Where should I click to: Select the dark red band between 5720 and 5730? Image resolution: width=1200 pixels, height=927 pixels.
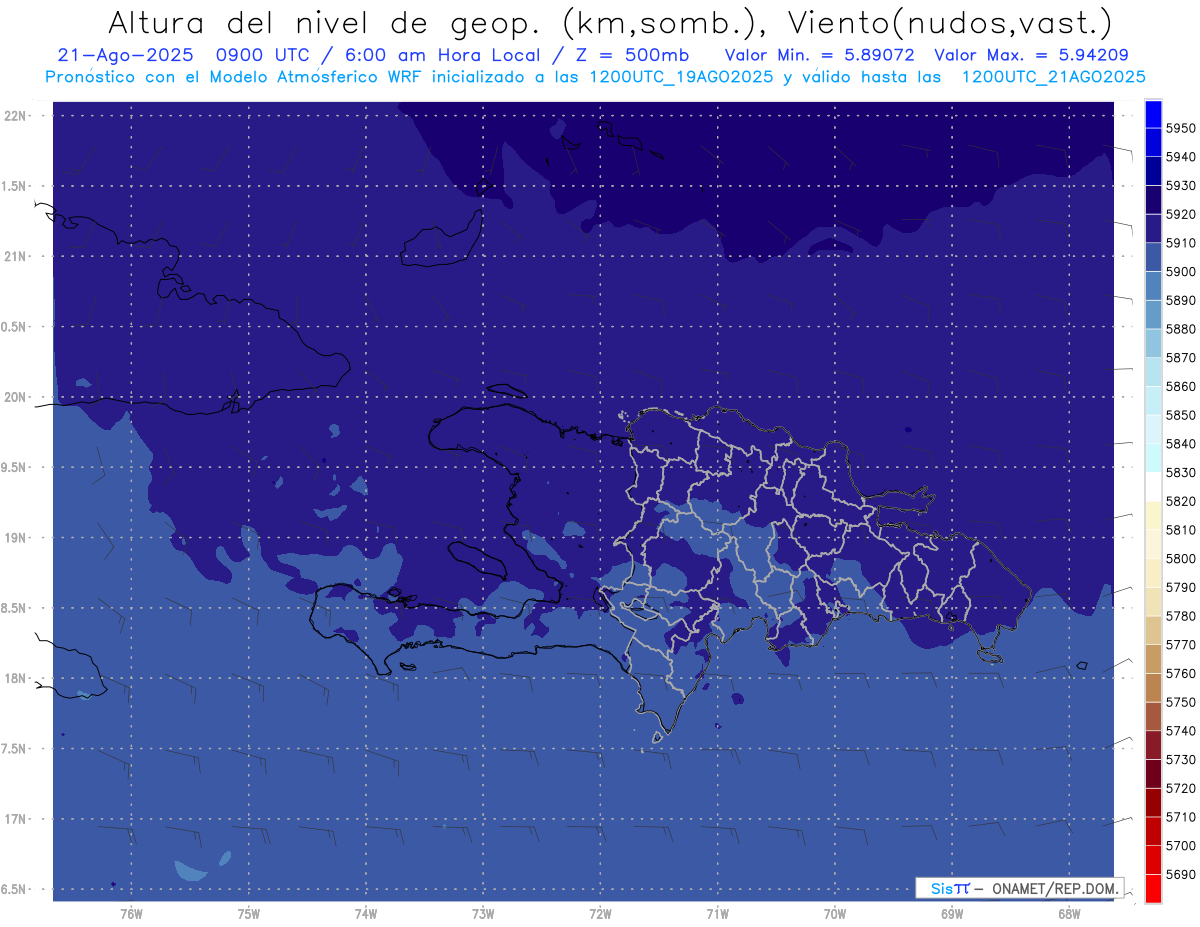[x=1153, y=774]
